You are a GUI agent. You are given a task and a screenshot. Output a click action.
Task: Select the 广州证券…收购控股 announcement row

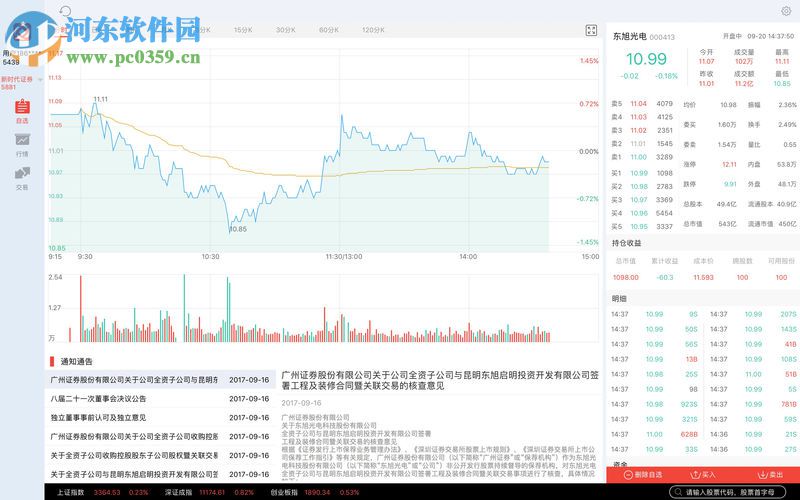click(x=160, y=436)
